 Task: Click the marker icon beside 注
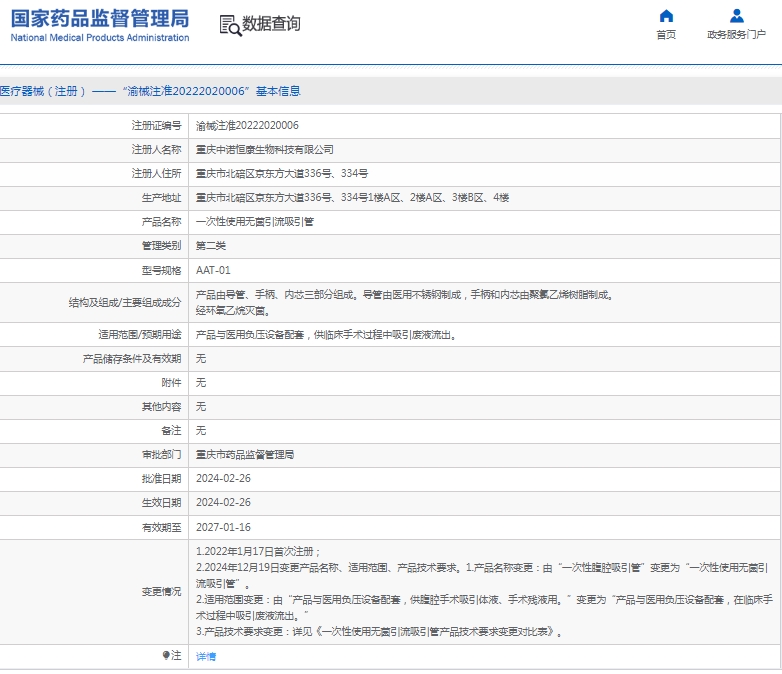click(166, 655)
